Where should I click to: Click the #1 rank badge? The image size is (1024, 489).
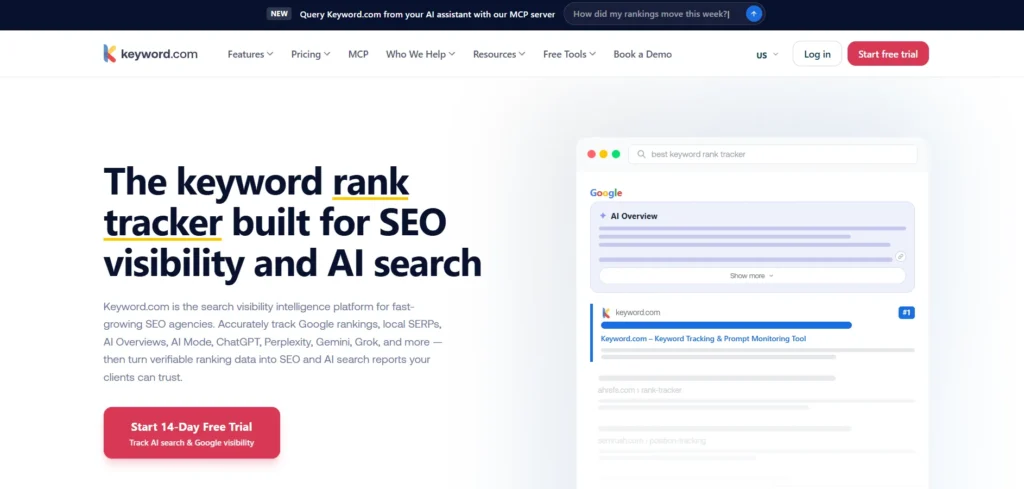906,313
